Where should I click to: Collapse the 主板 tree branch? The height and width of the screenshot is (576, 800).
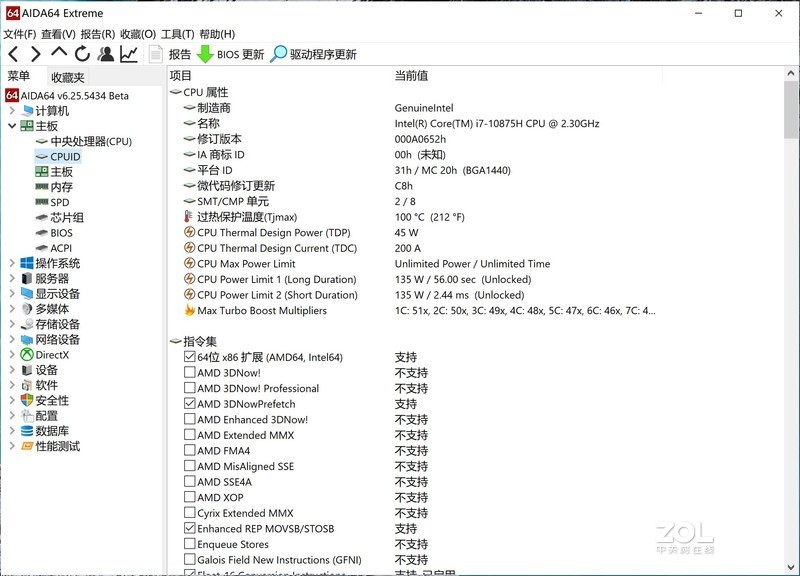tap(10, 126)
